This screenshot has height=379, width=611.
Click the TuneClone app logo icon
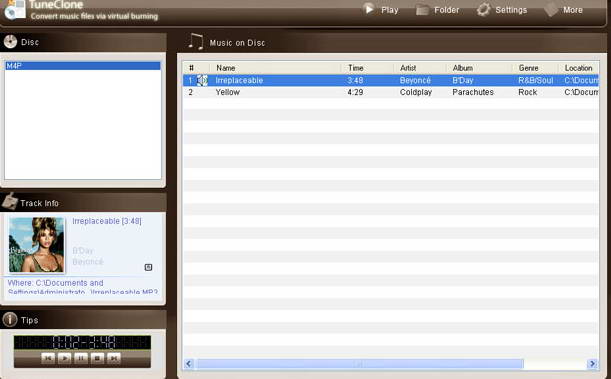[15, 9]
